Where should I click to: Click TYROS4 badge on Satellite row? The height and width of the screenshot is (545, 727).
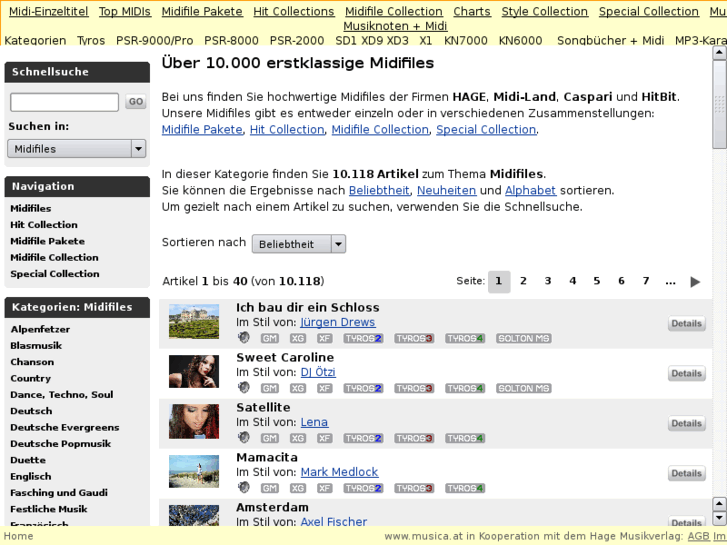(x=465, y=438)
